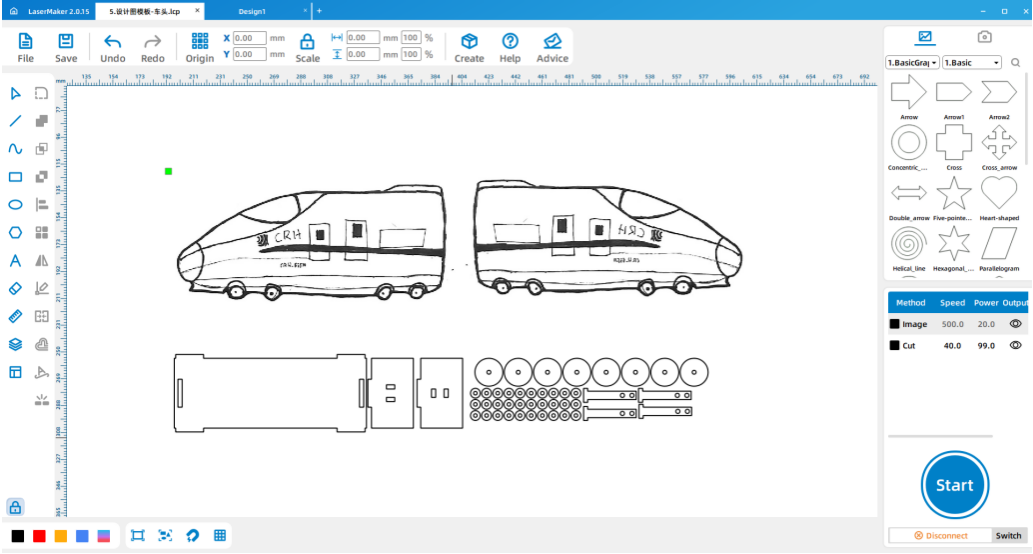Click the X position input field
Image resolution: width=1033 pixels, height=554 pixels.
pos(249,38)
